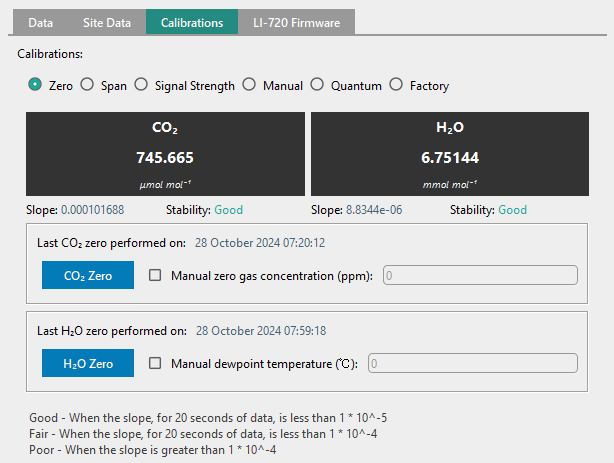
Task: Click the CO₂ slope value 0.000101688
Action: 92,210
